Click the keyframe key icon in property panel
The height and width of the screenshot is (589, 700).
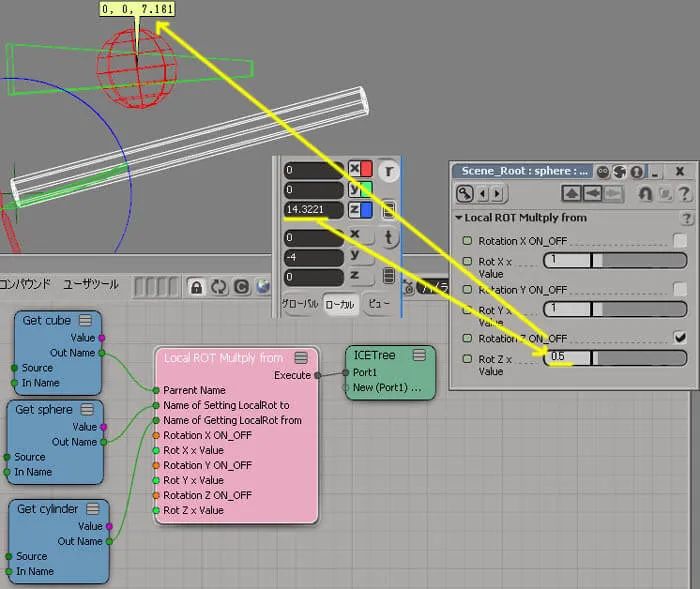coord(464,194)
